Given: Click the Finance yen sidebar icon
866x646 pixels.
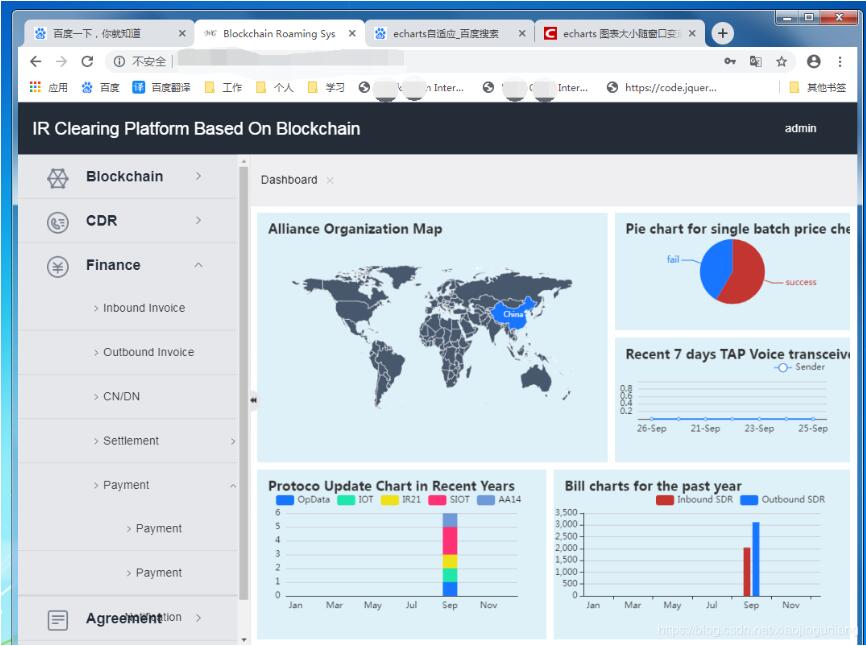Looking at the screenshot, I should point(58,266).
